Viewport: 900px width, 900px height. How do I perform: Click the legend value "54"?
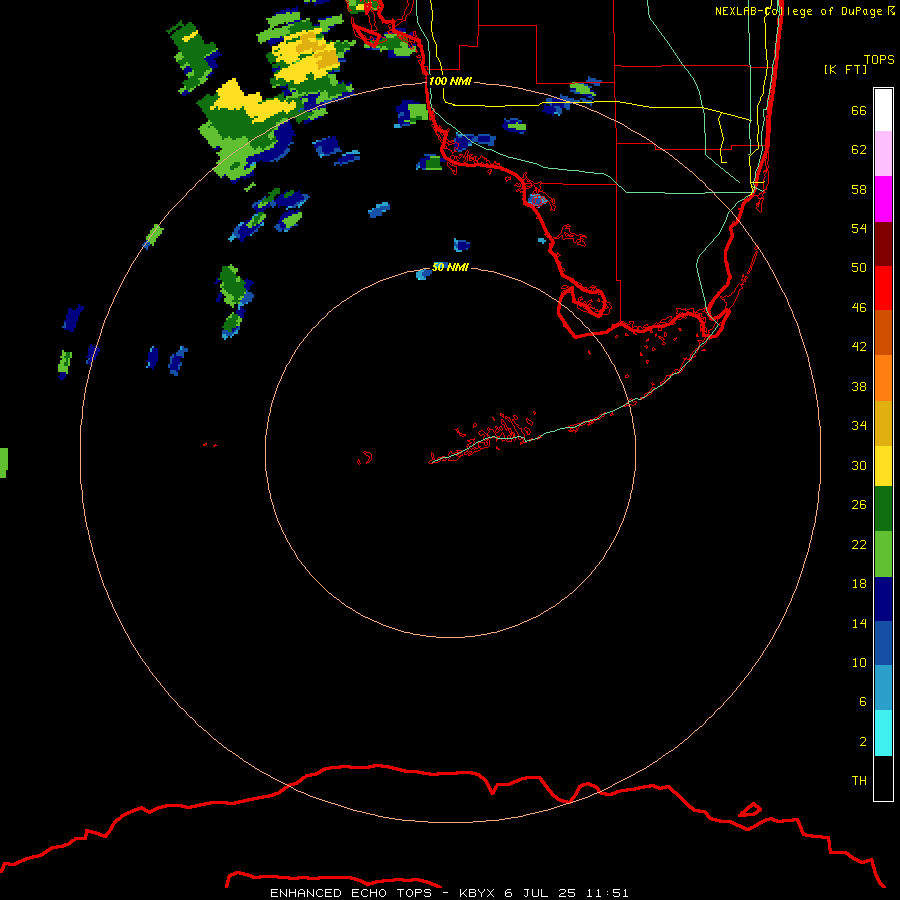pyautogui.click(x=859, y=228)
